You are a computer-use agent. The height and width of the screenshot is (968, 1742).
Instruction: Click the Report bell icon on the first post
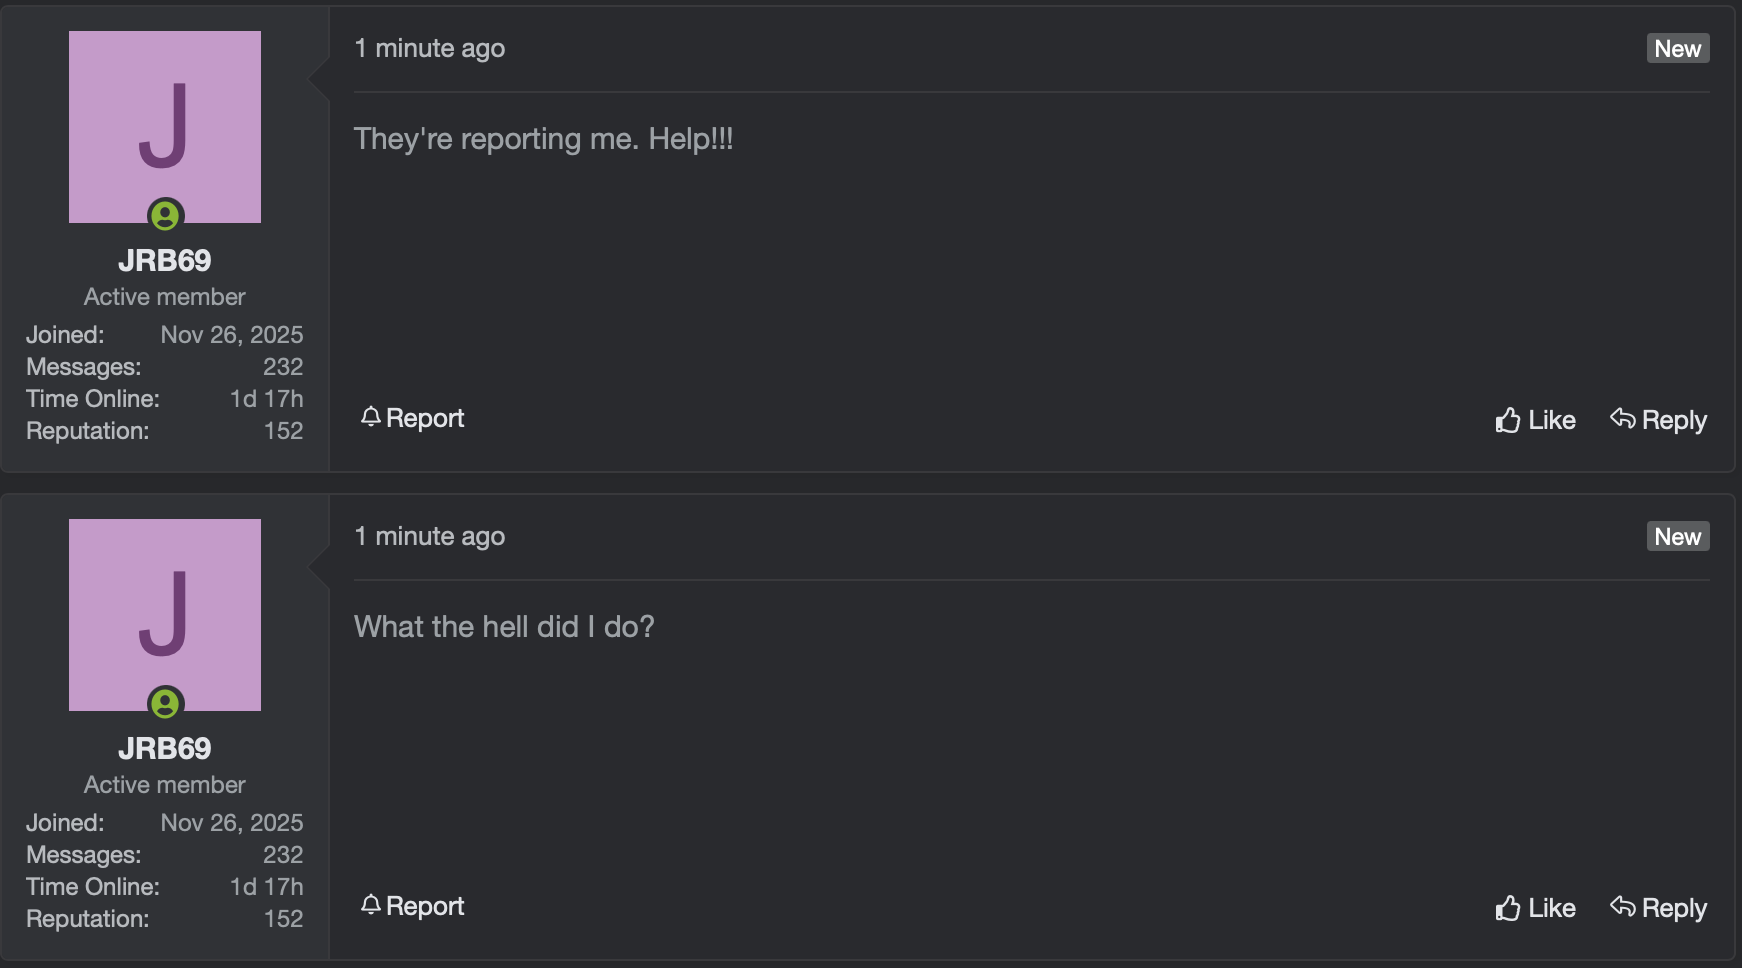(372, 419)
